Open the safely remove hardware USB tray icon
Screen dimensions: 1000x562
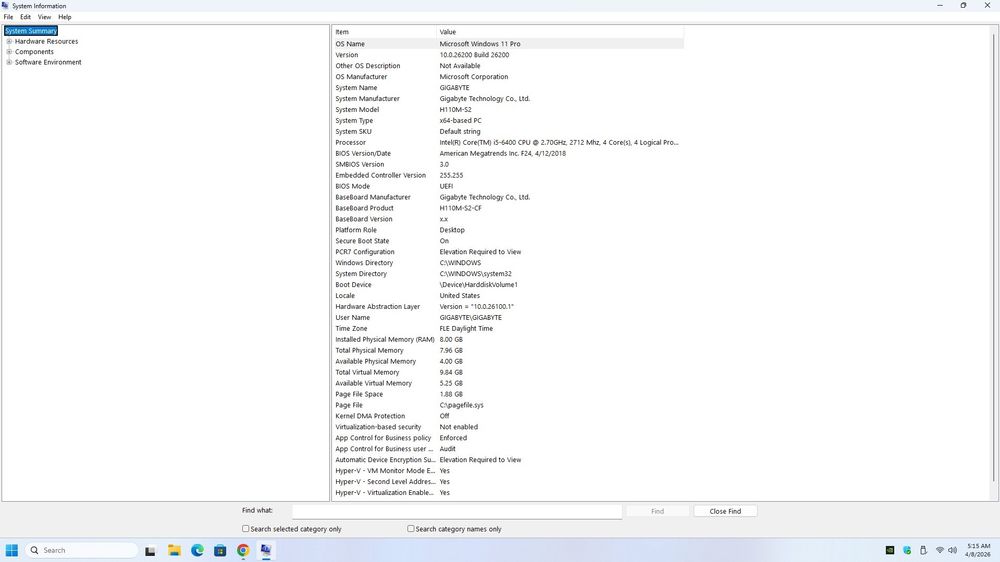tap(923, 550)
